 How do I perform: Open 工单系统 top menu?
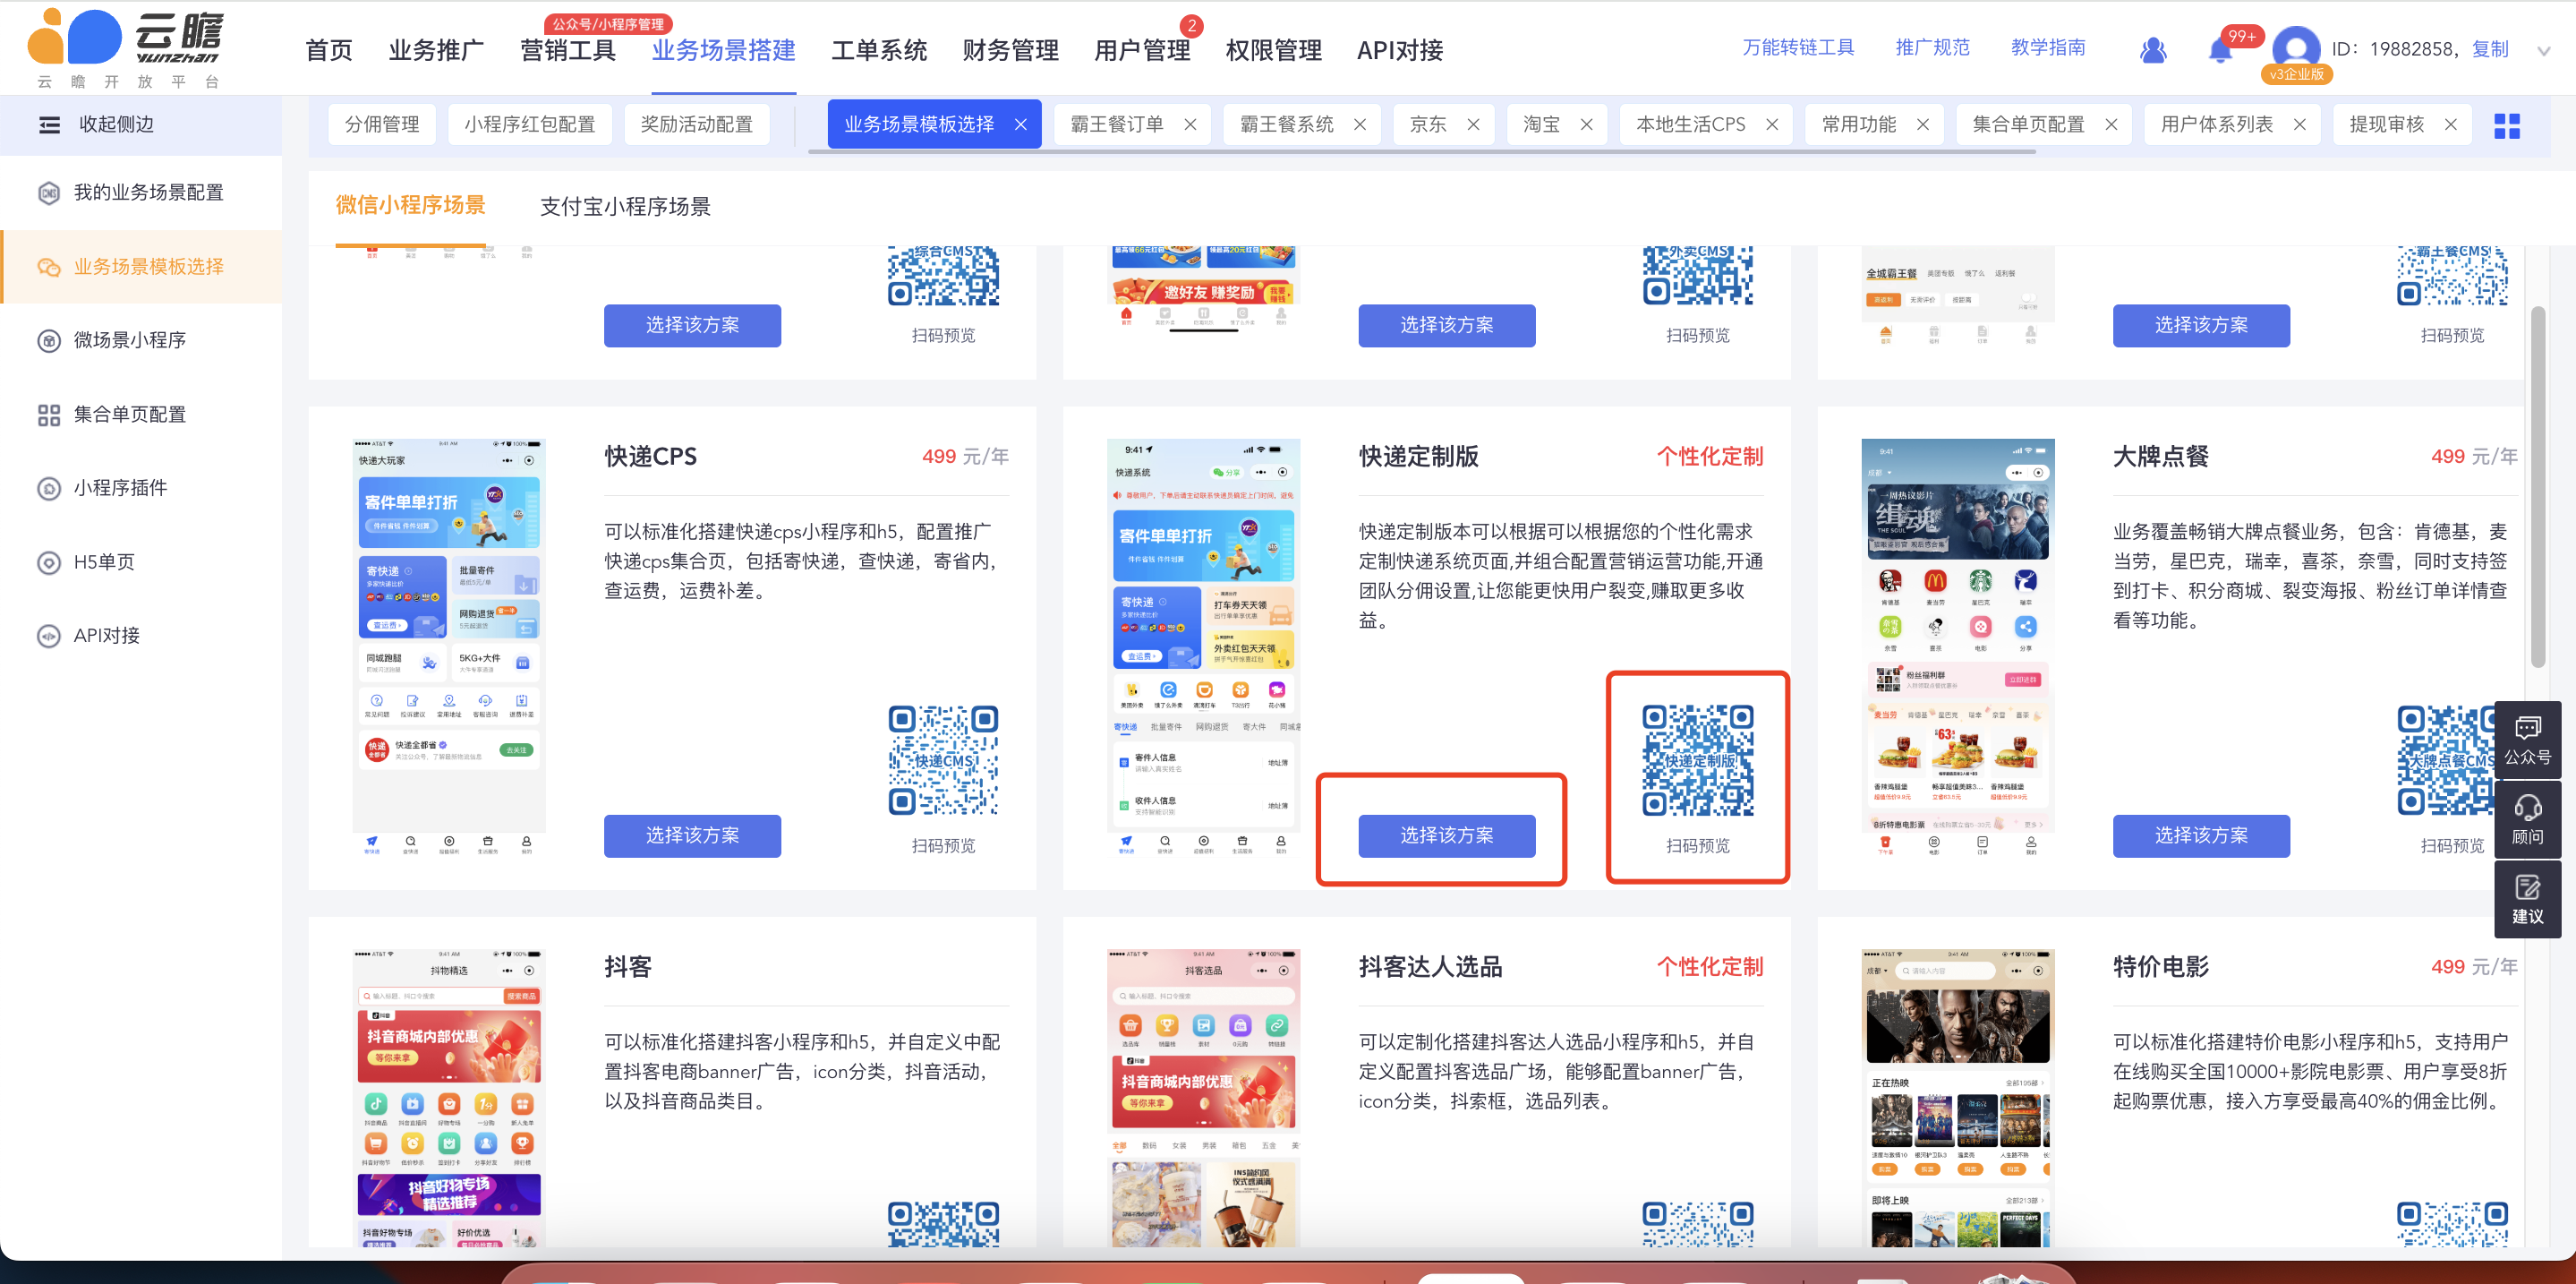pyautogui.click(x=879, y=51)
